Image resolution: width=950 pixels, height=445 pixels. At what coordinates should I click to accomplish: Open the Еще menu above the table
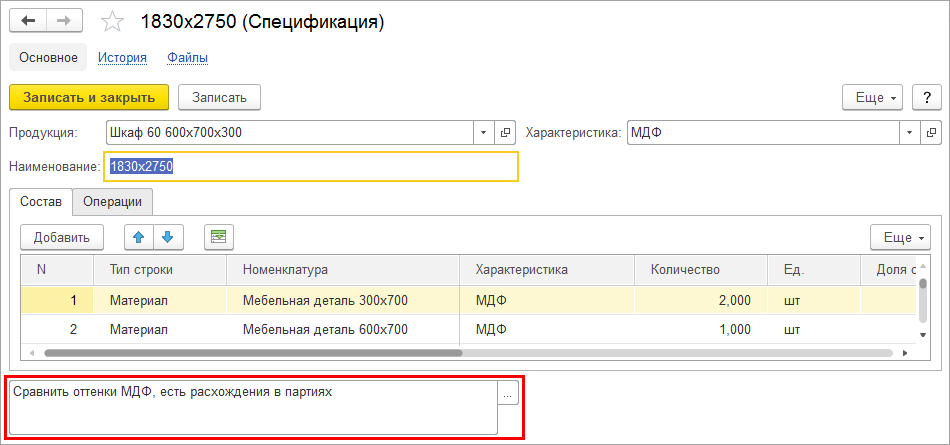900,238
